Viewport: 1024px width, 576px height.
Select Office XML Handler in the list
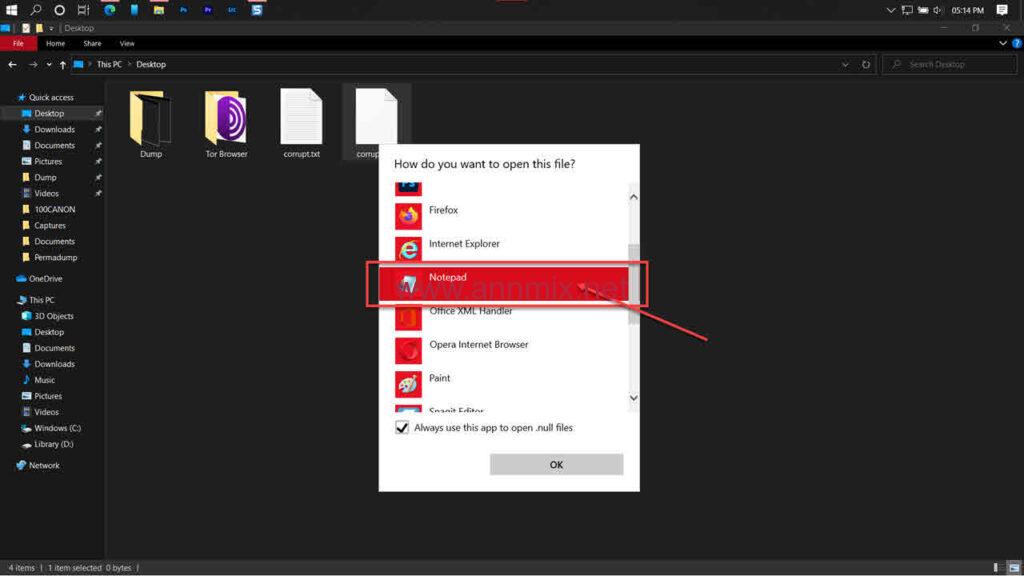tap(470, 312)
